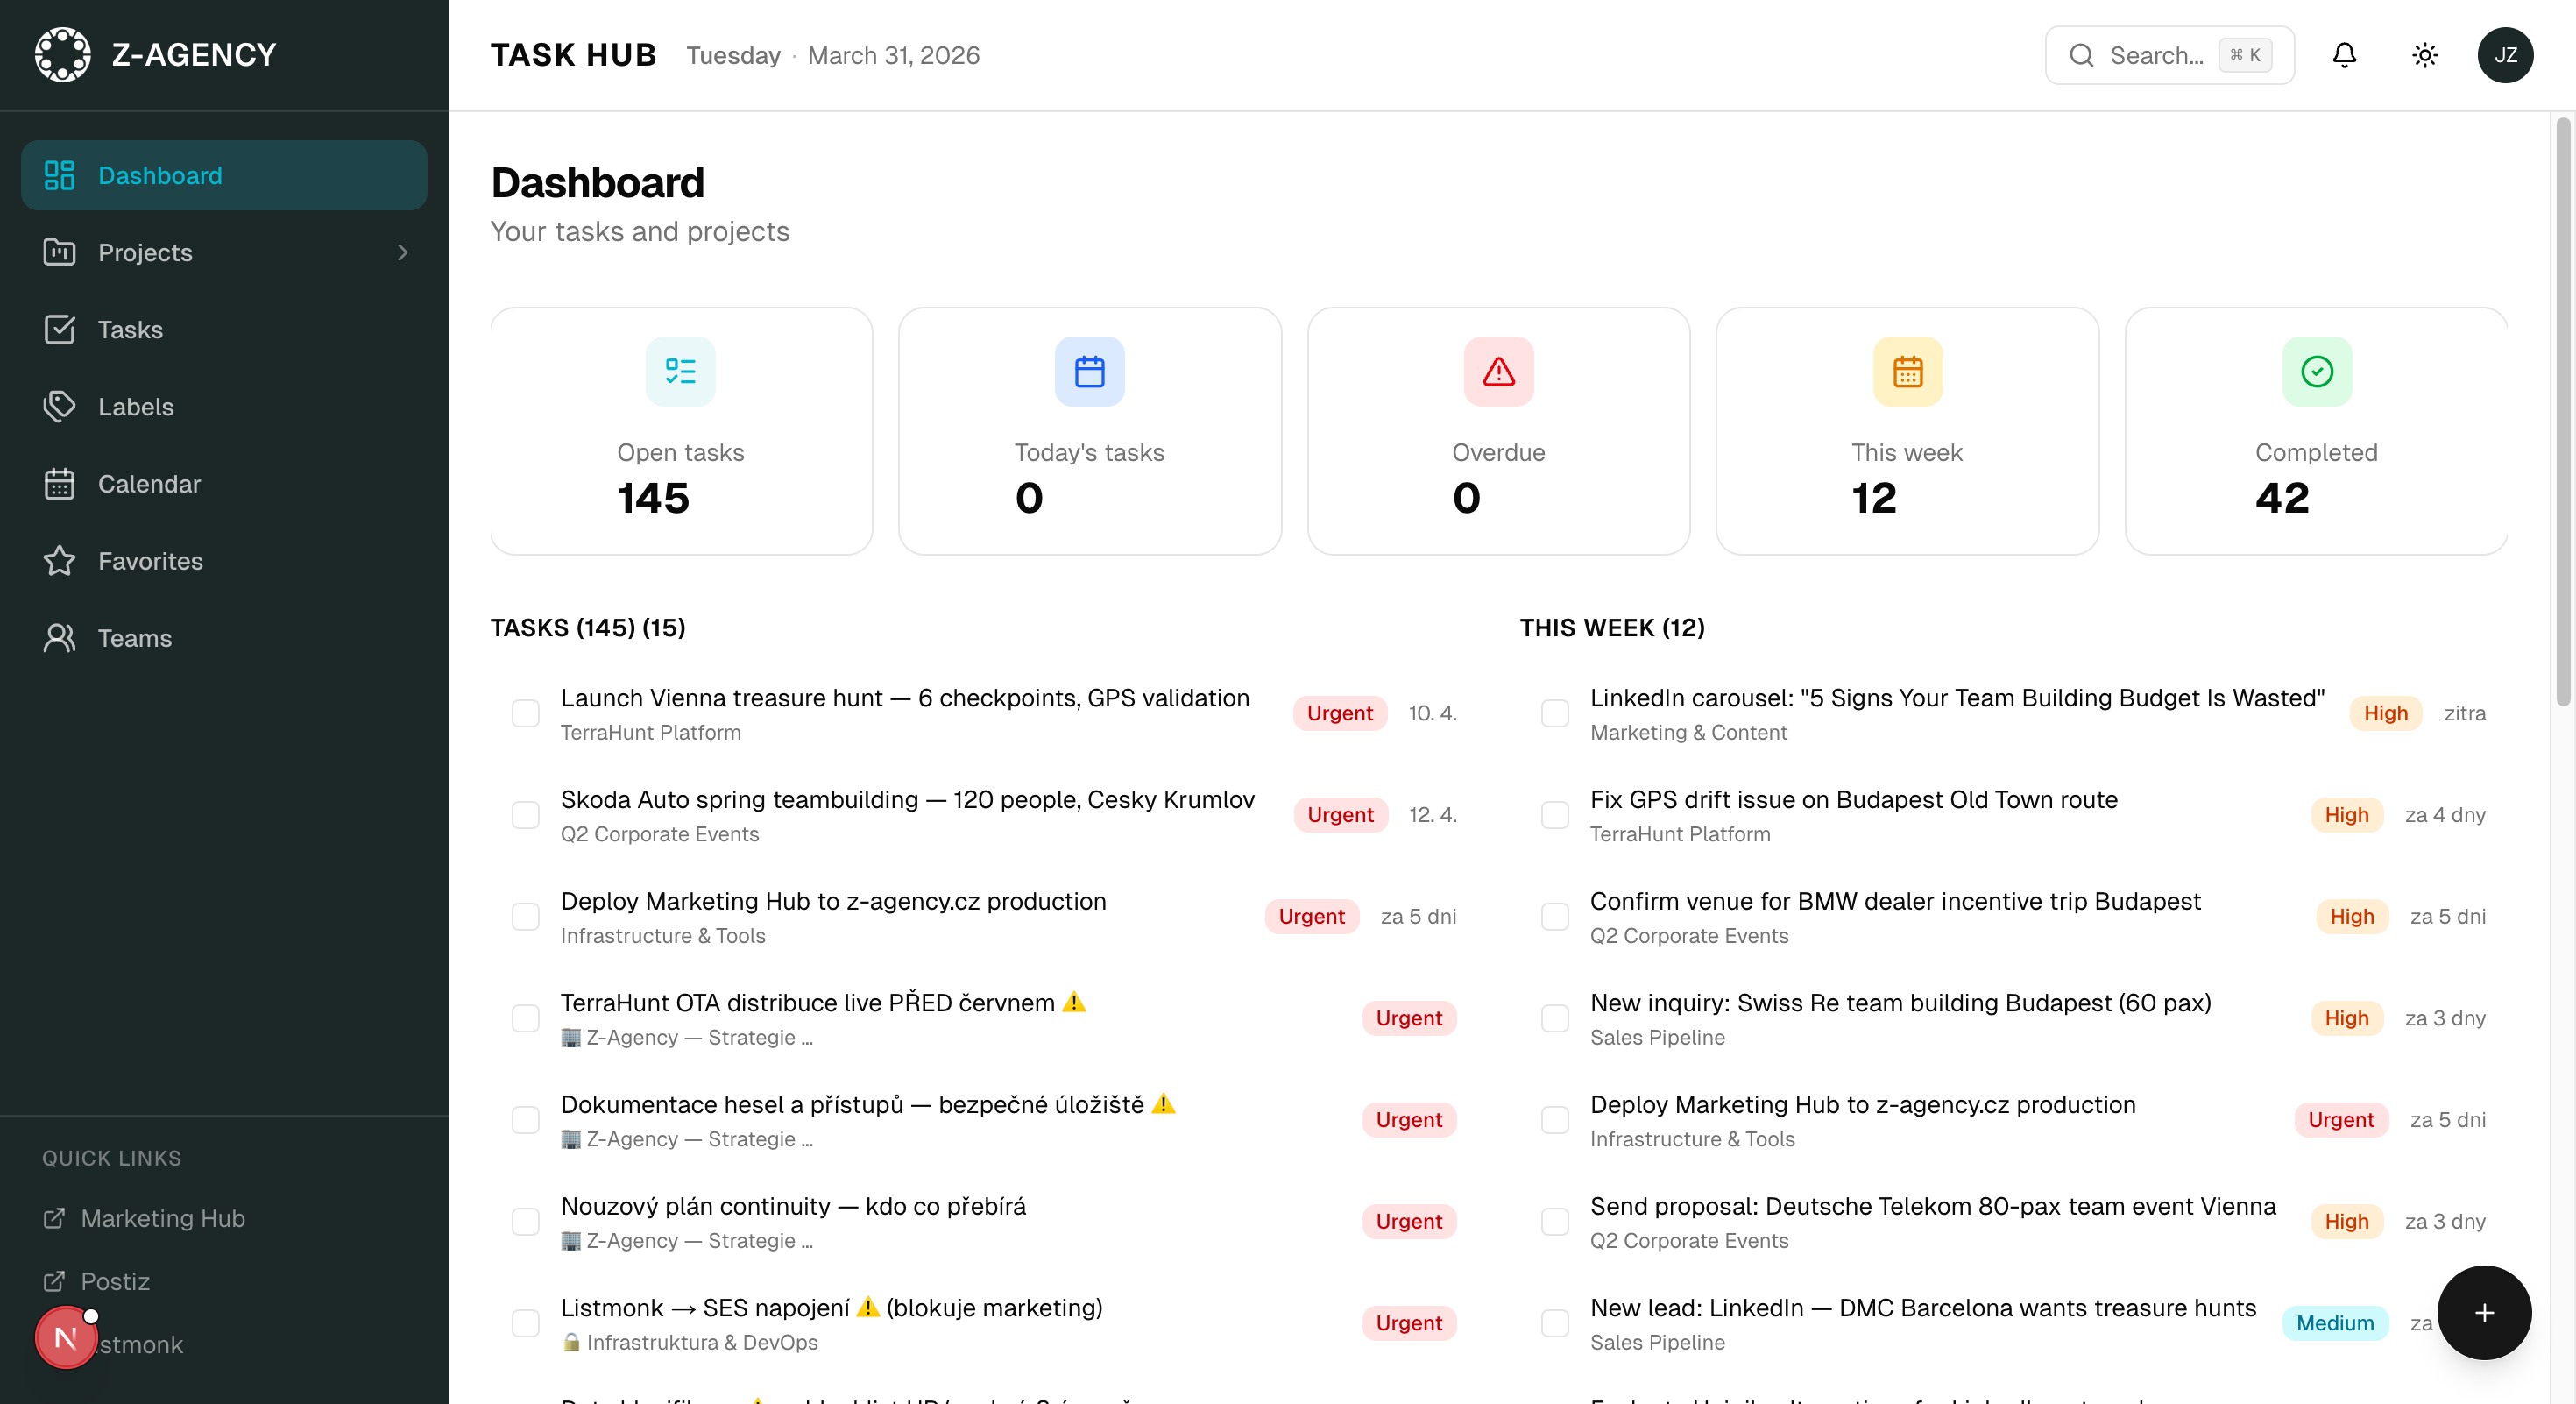
Task: Open notifications via the bell icon
Action: tap(2344, 55)
